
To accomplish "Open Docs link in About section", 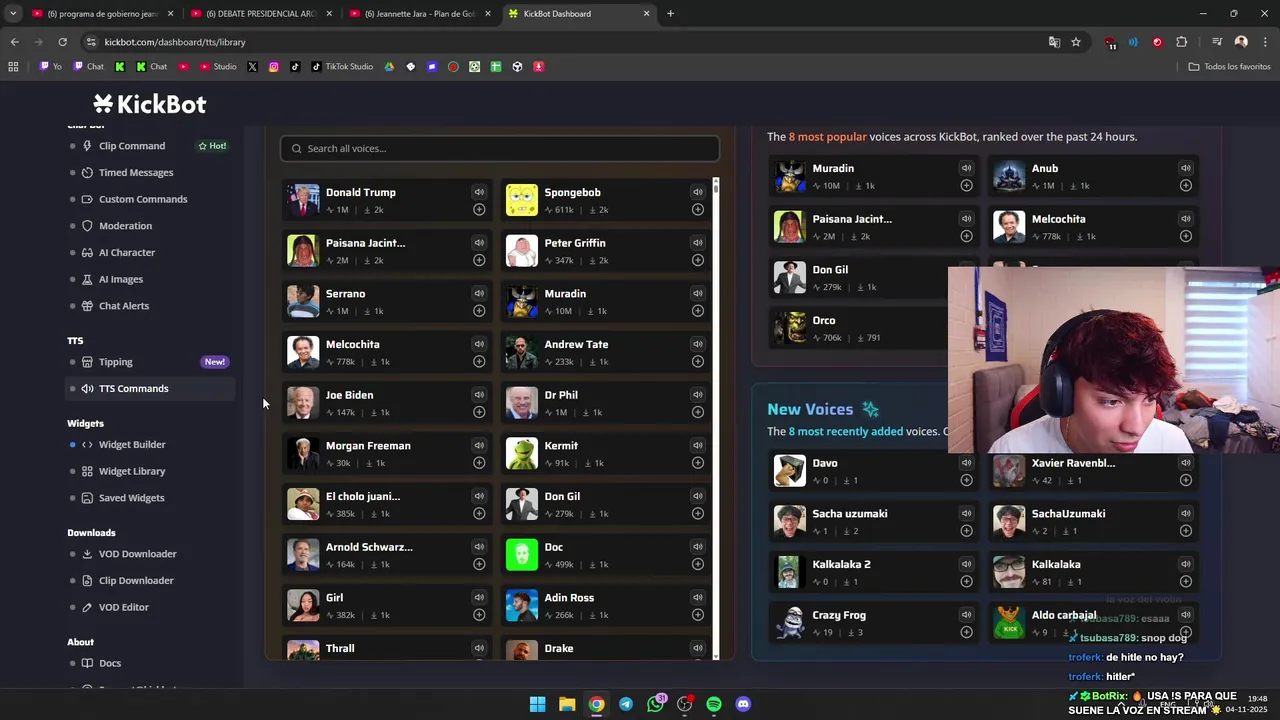I will [x=110, y=663].
